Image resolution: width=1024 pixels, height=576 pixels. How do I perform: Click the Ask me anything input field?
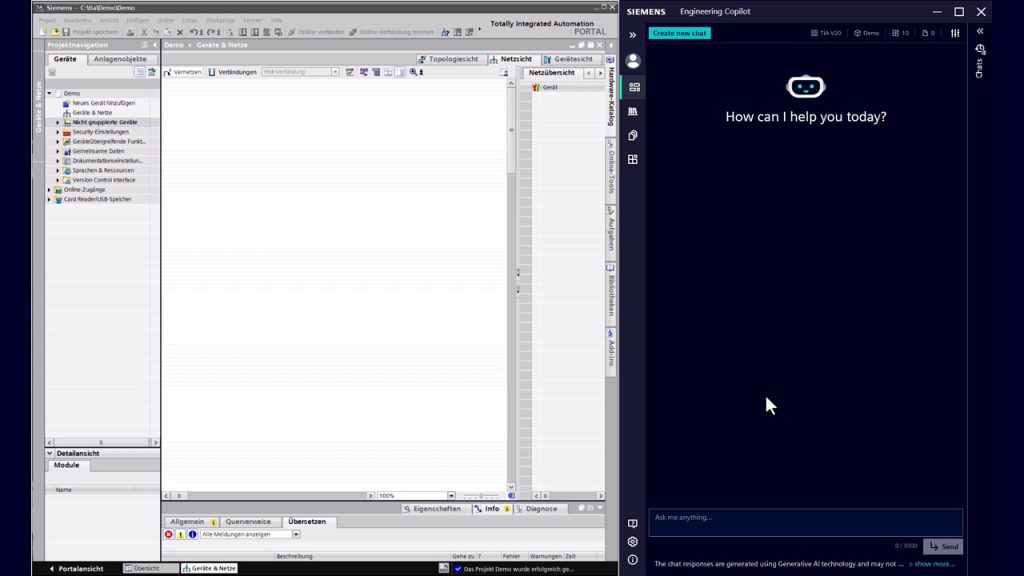(805, 518)
